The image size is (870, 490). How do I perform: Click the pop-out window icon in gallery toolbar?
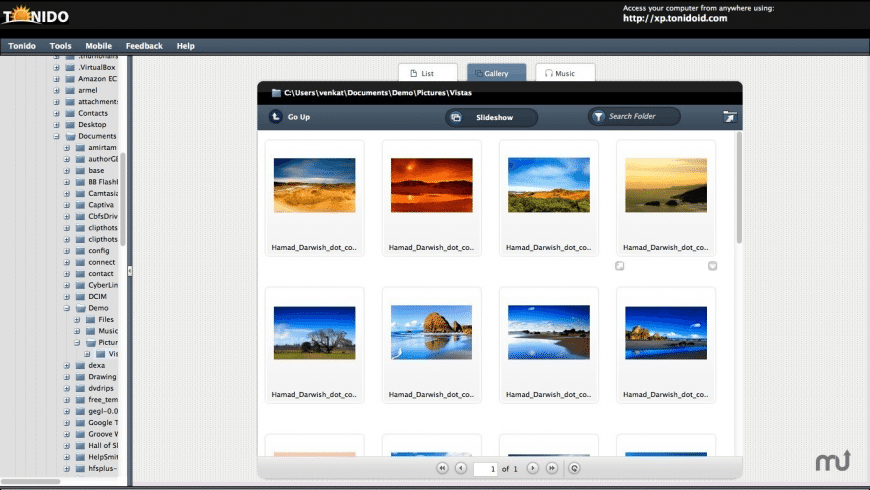pyautogui.click(x=730, y=117)
